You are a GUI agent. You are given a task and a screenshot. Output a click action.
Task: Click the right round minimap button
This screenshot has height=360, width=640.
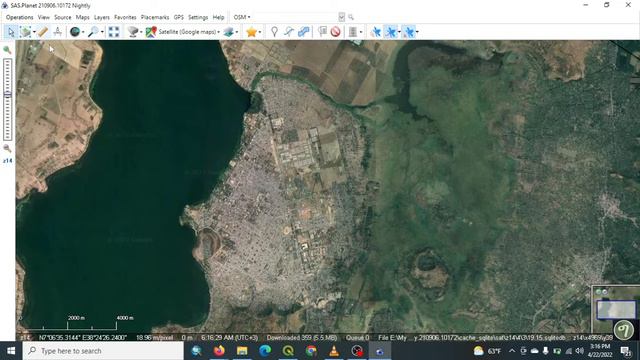pyautogui.click(x=604, y=292)
